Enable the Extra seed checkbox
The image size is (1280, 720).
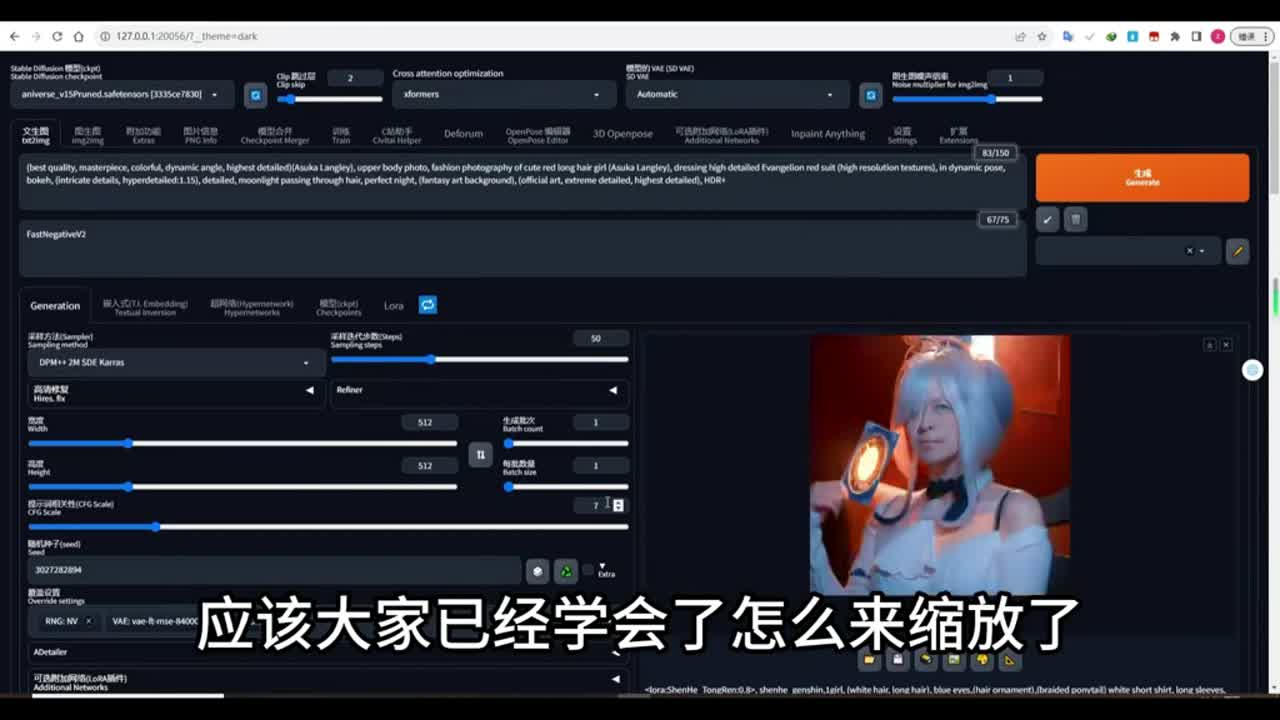(x=589, y=570)
